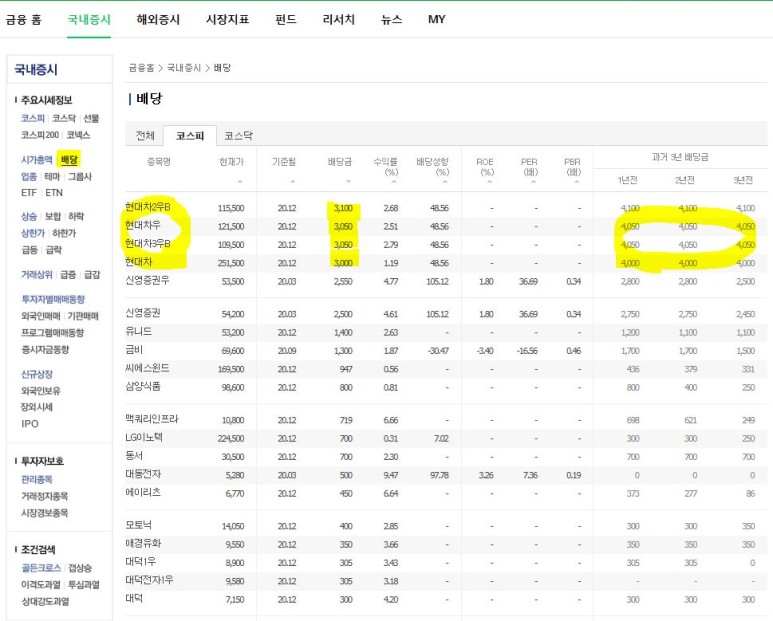Open the 코넥스 sidebar link
The image size is (773, 621).
click(78, 135)
